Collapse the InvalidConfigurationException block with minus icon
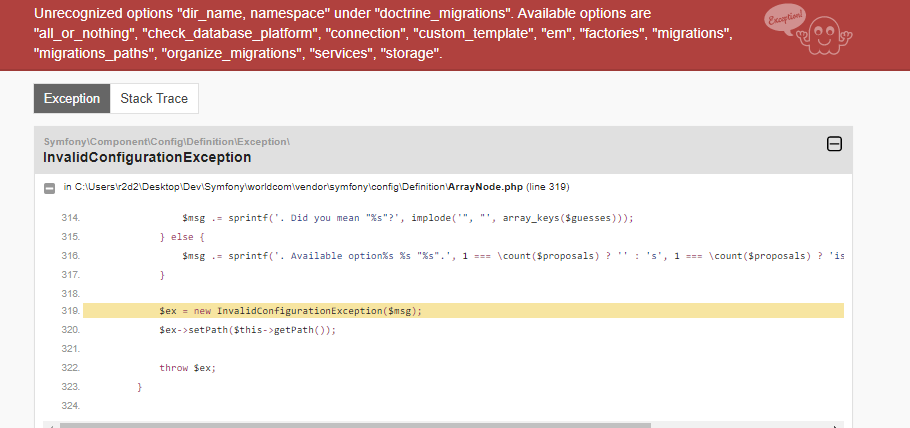Viewport: 910px width, 428px height. click(x=834, y=143)
